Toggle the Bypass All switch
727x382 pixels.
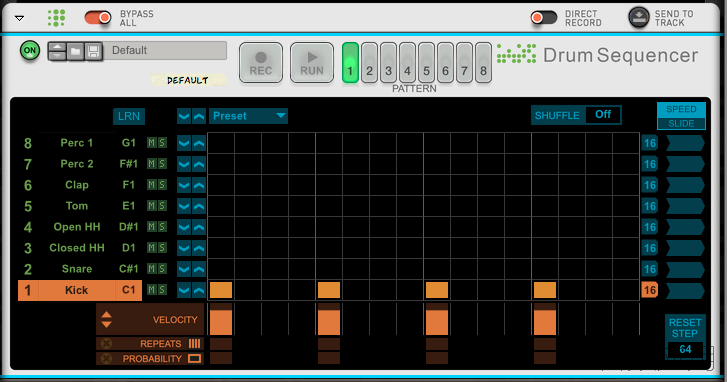click(x=98, y=18)
